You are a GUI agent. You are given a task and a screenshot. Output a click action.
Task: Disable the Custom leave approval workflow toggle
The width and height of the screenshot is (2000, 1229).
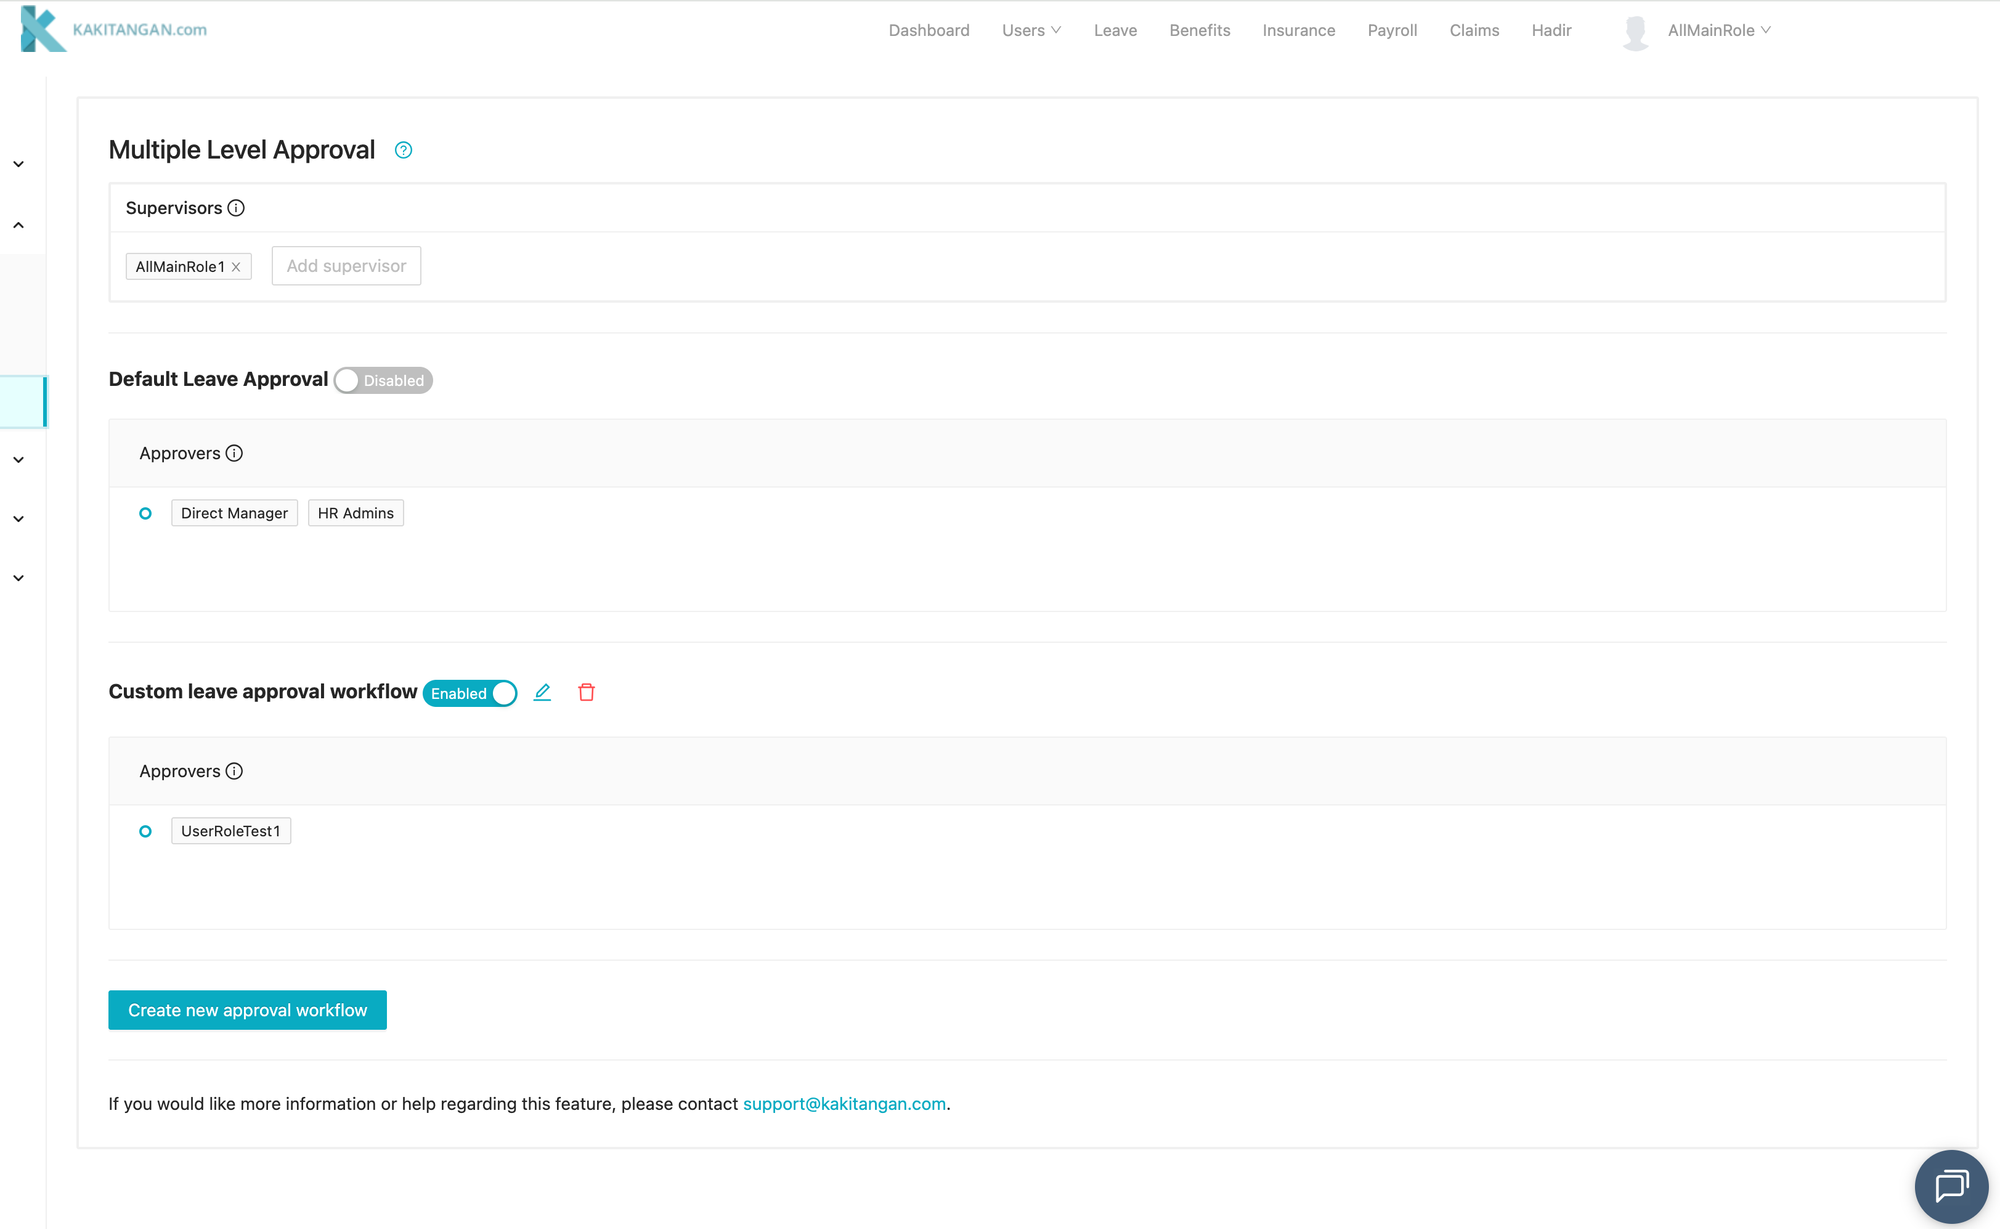point(470,693)
